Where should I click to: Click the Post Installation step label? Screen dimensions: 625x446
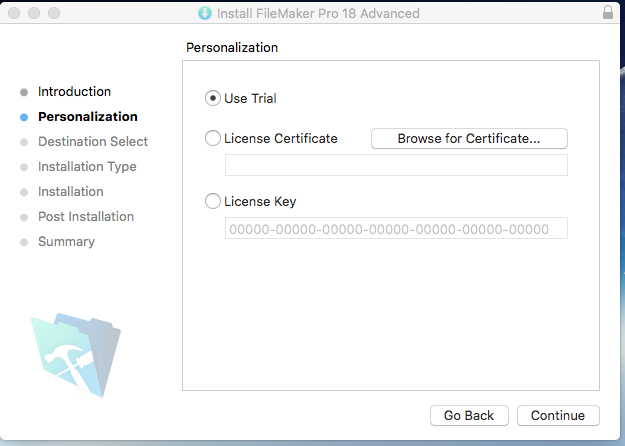[86, 217]
